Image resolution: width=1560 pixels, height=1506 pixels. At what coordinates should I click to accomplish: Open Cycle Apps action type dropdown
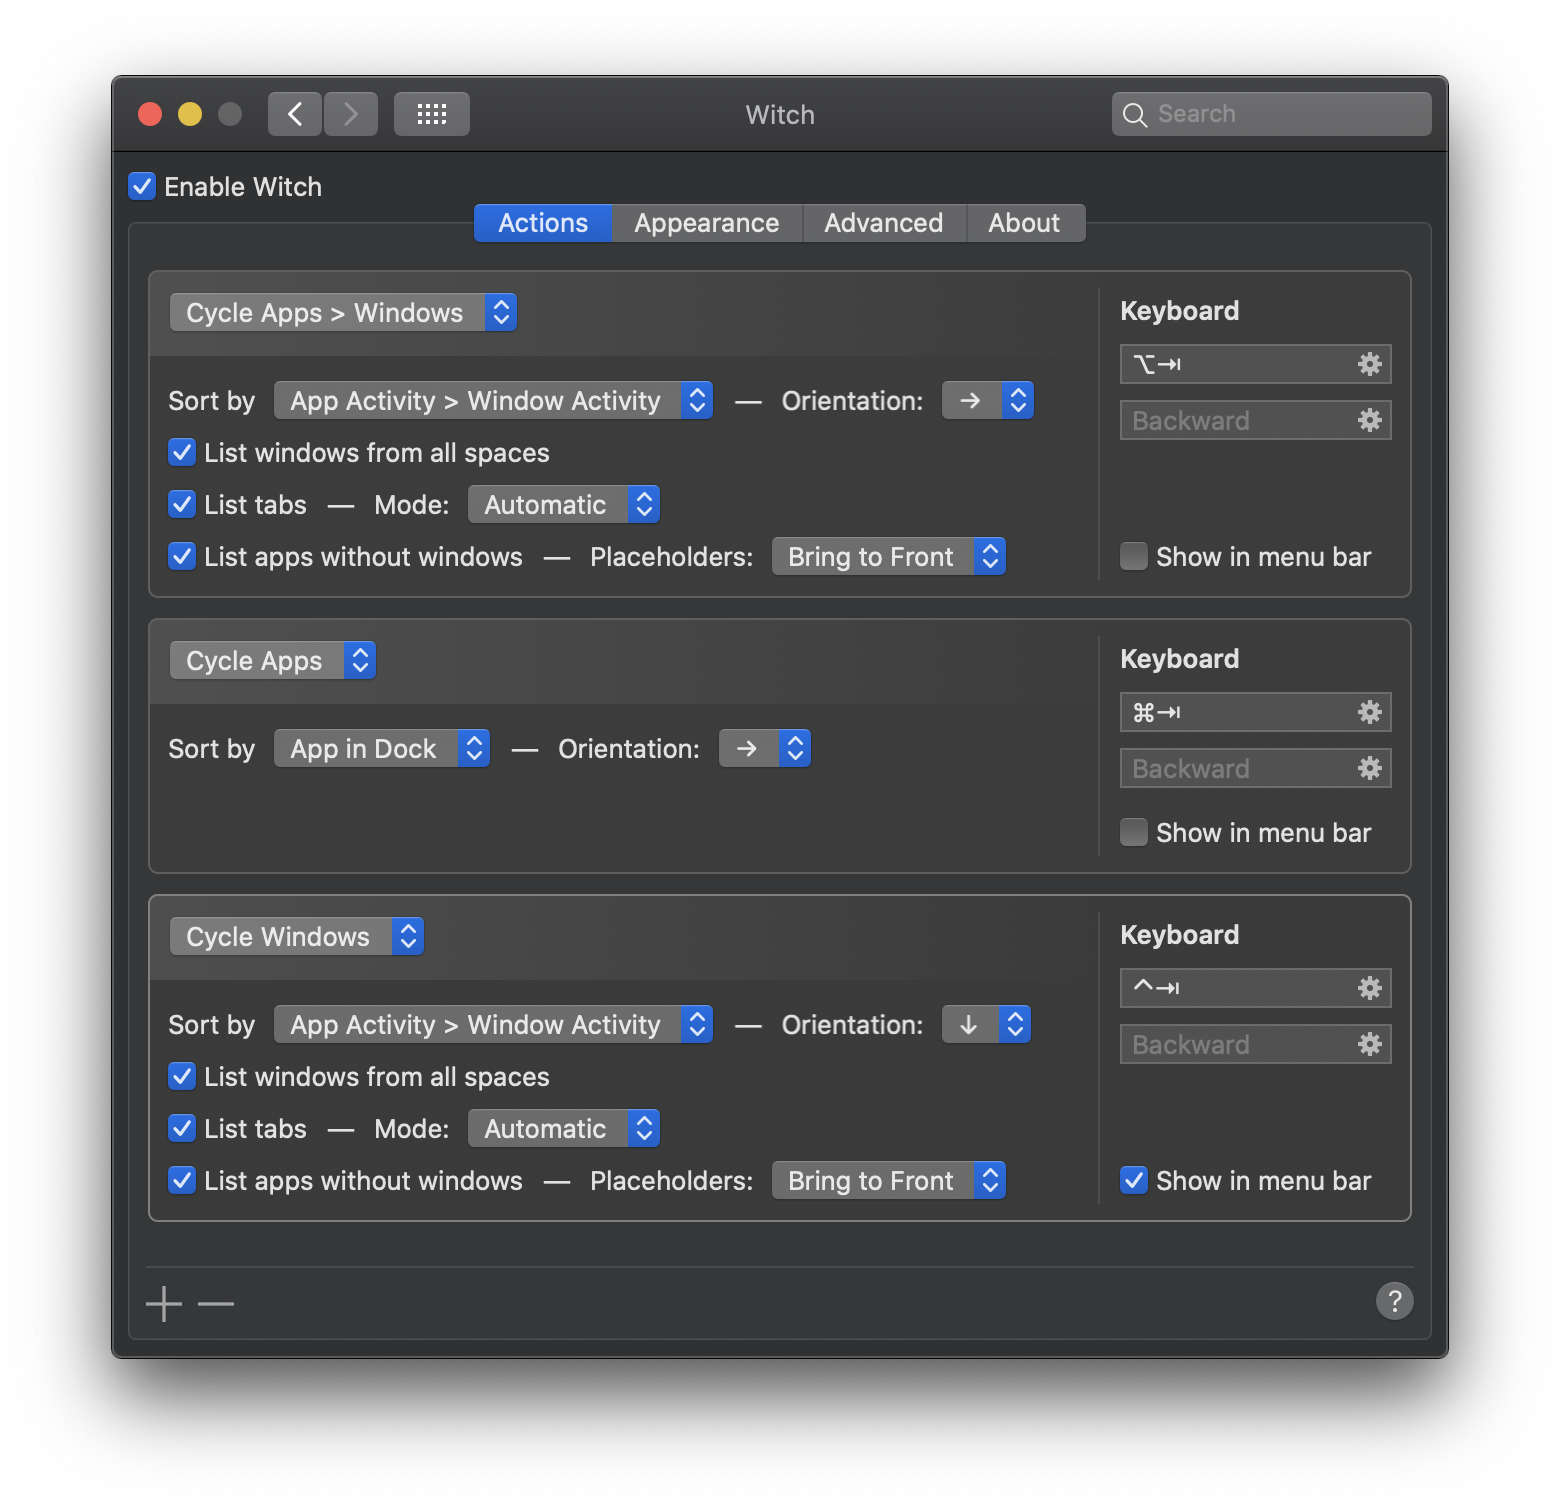[272, 660]
